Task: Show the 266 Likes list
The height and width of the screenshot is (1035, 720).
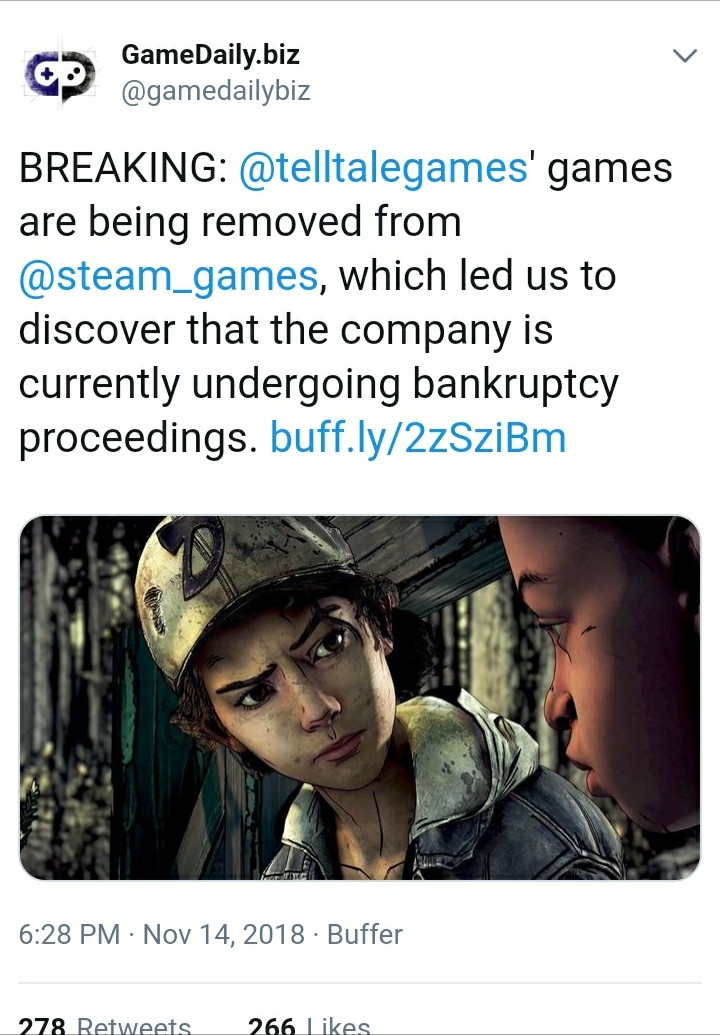Action: (x=309, y=1025)
